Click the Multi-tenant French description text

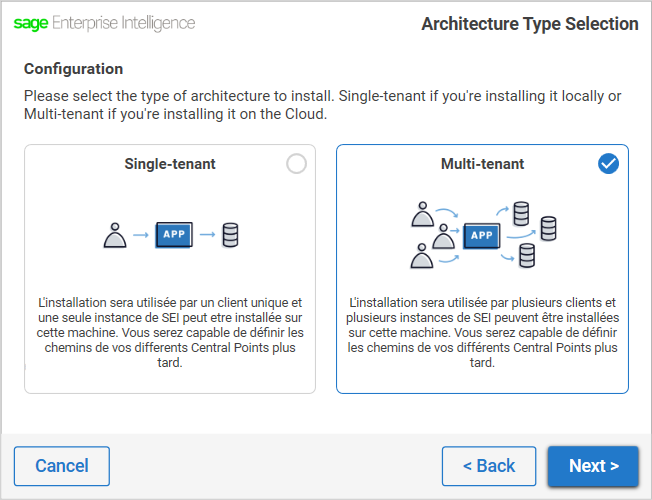pos(482,332)
